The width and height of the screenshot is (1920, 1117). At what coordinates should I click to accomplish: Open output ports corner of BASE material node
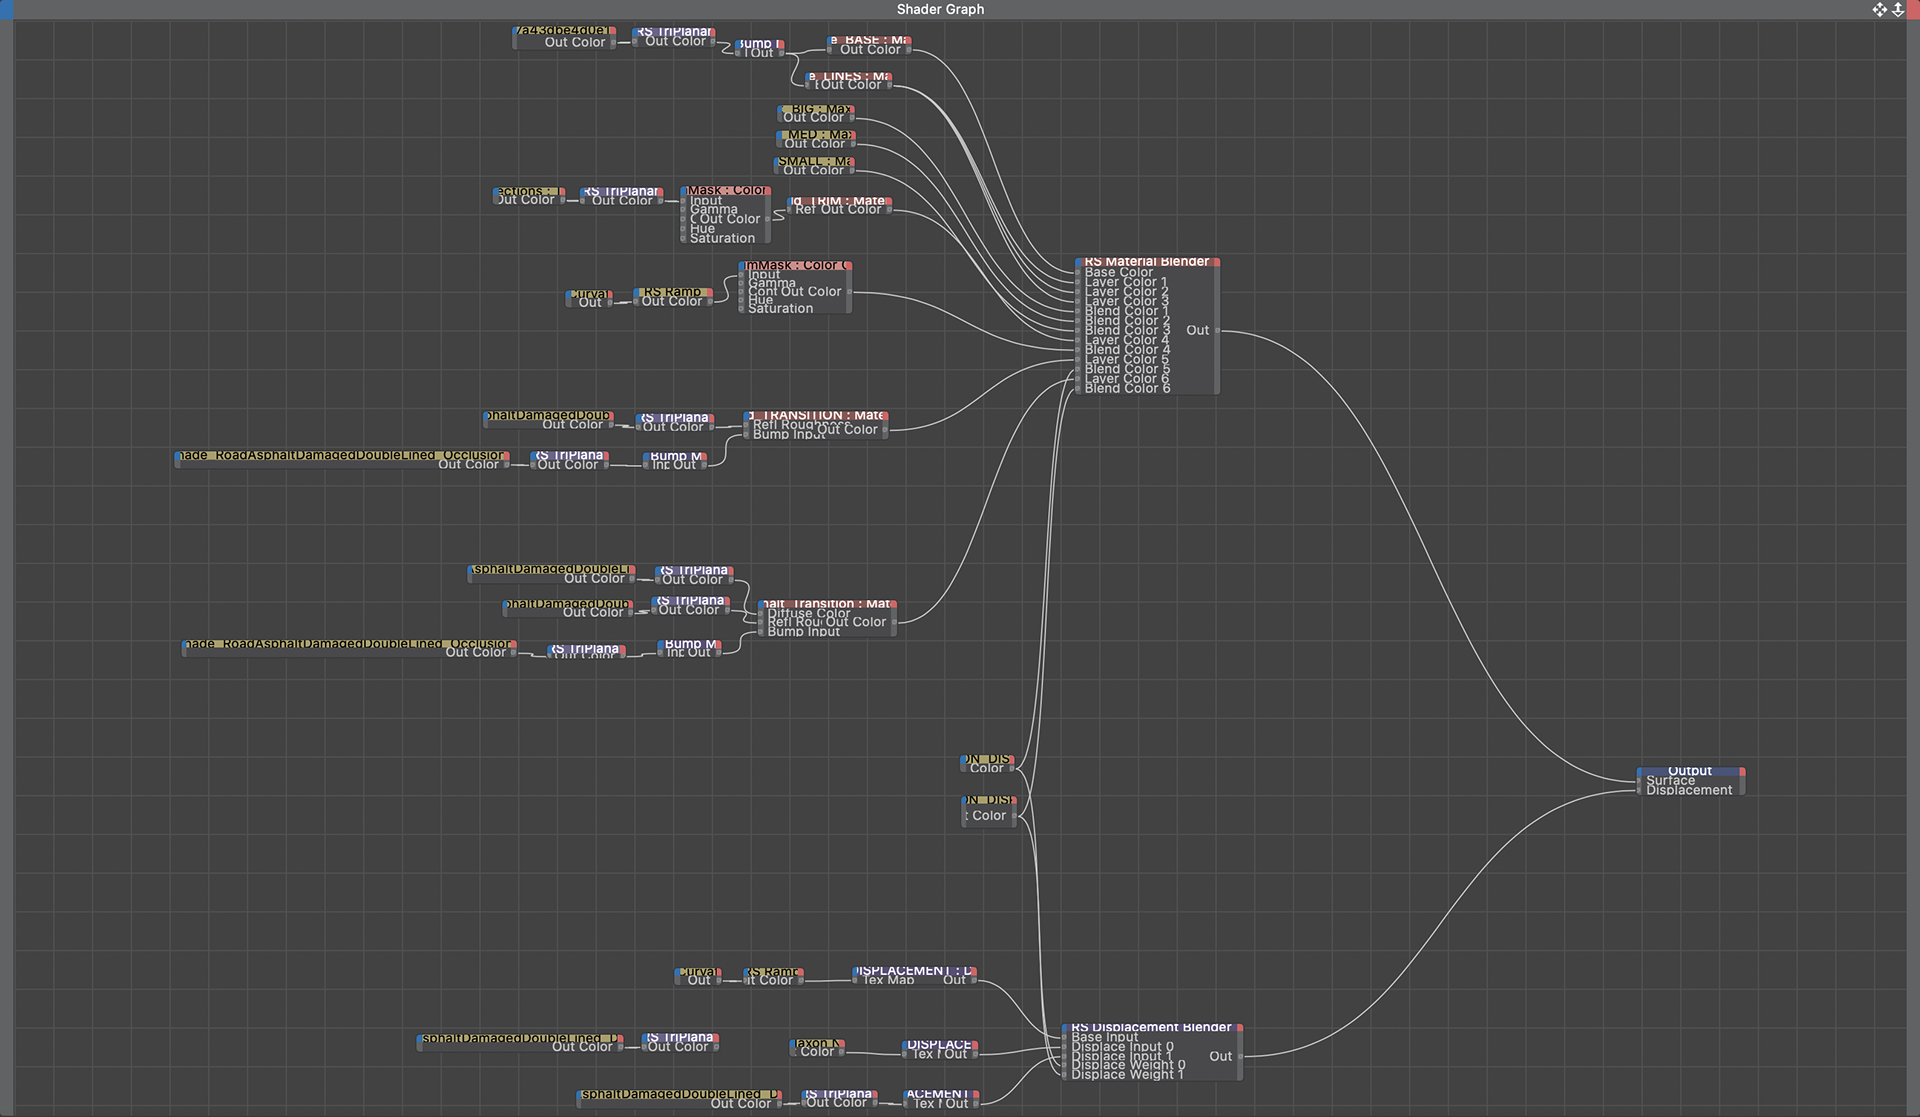908,40
